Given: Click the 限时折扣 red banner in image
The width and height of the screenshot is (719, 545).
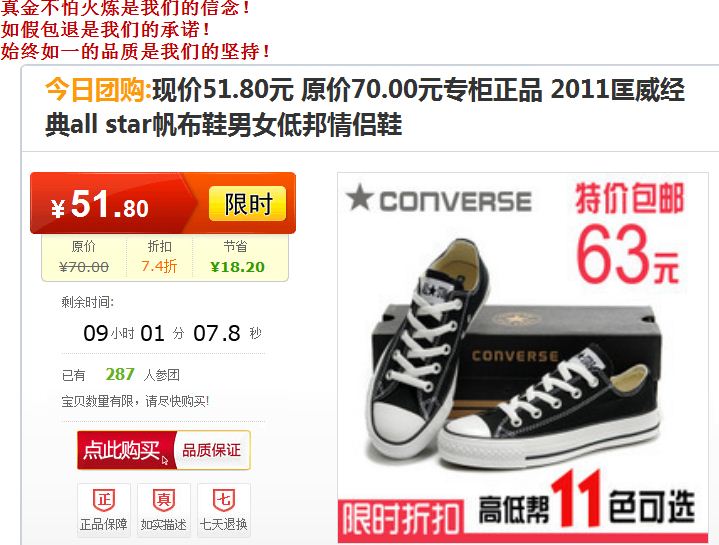Looking at the screenshot, I should [401, 519].
